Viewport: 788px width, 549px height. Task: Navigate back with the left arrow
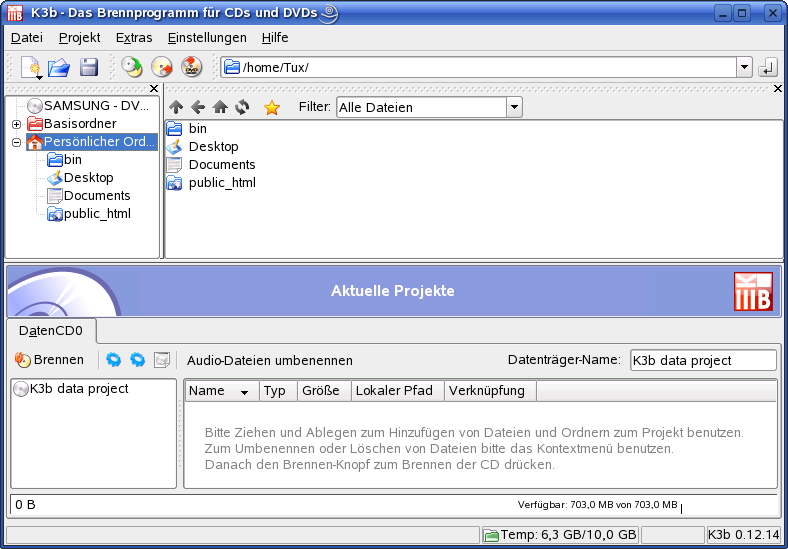pyautogui.click(x=198, y=107)
